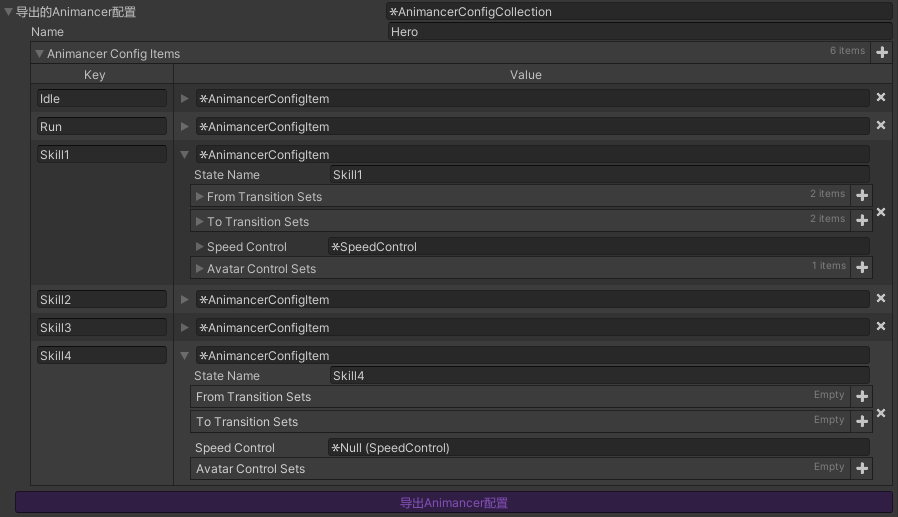Add item to Skill4 From Transition Sets
The width and height of the screenshot is (898, 517).
(x=862, y=396)
